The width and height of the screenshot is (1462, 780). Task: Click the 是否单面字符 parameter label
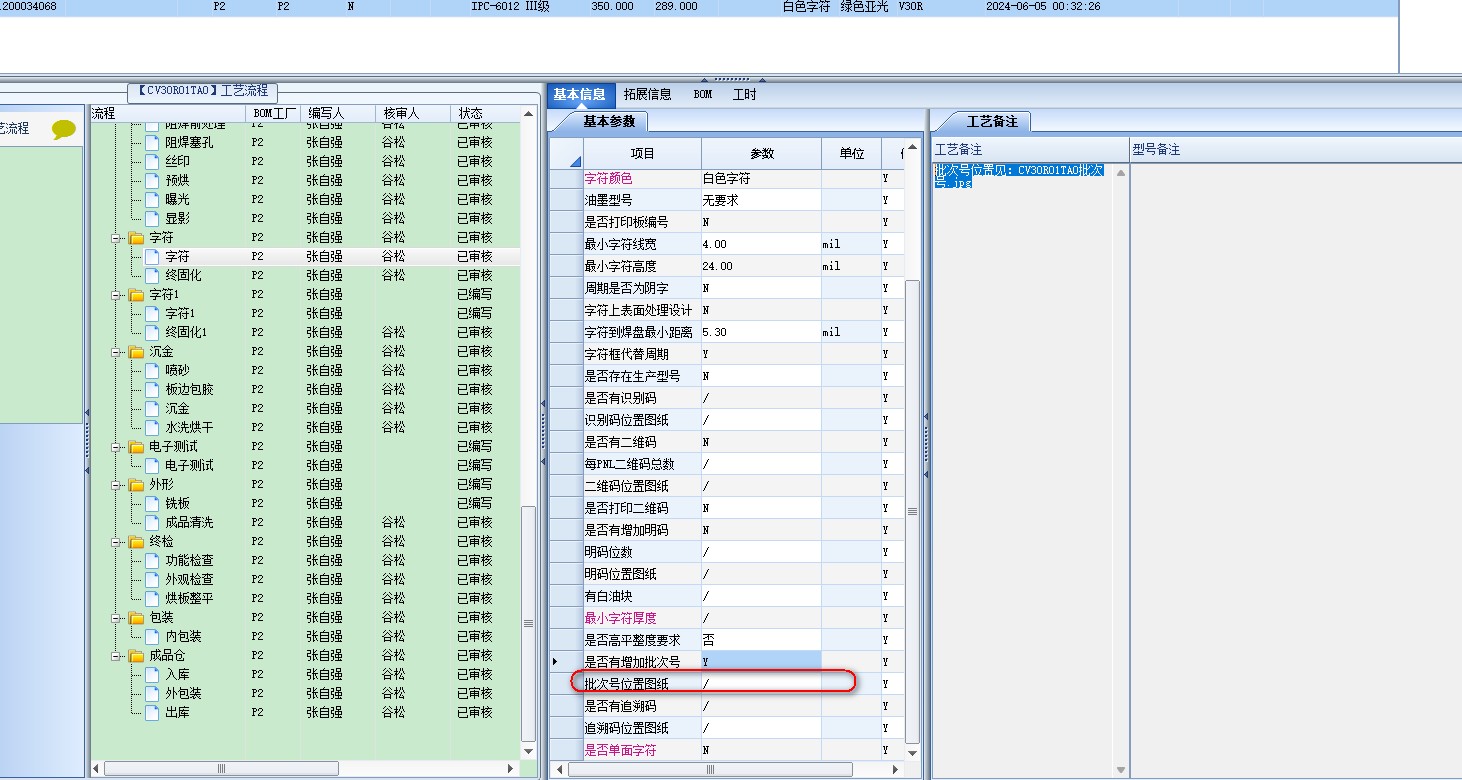pyautogui.click(x=620, y=750)
